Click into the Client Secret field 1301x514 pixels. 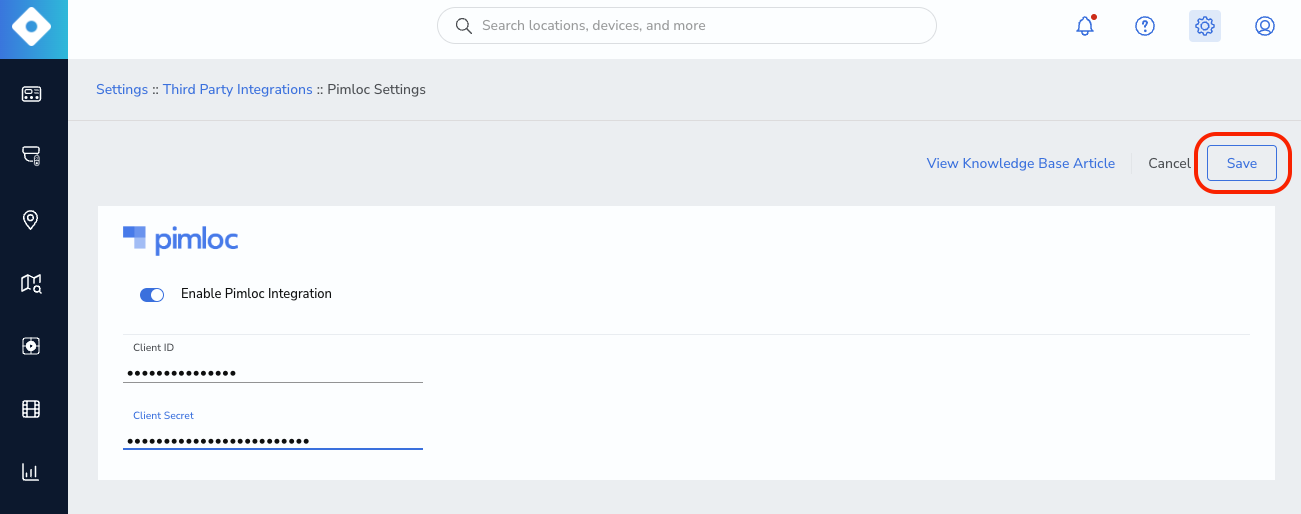point(273,440)
